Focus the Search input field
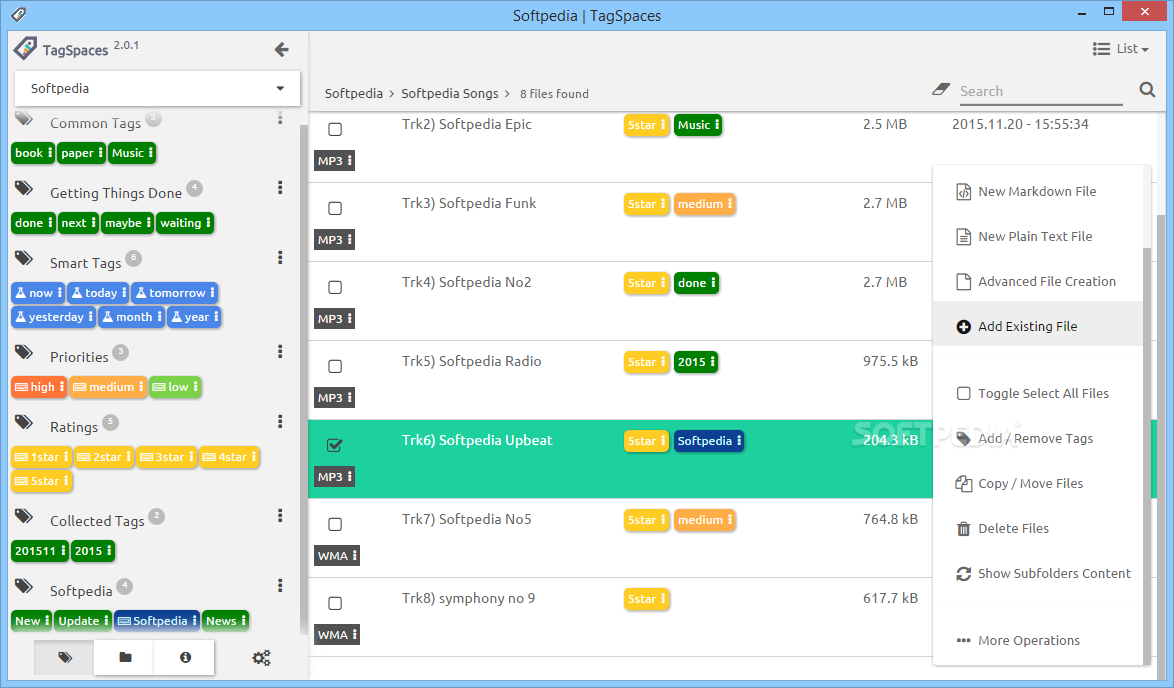This screenshot has height=688, width=1174. tap(1041, 91)
